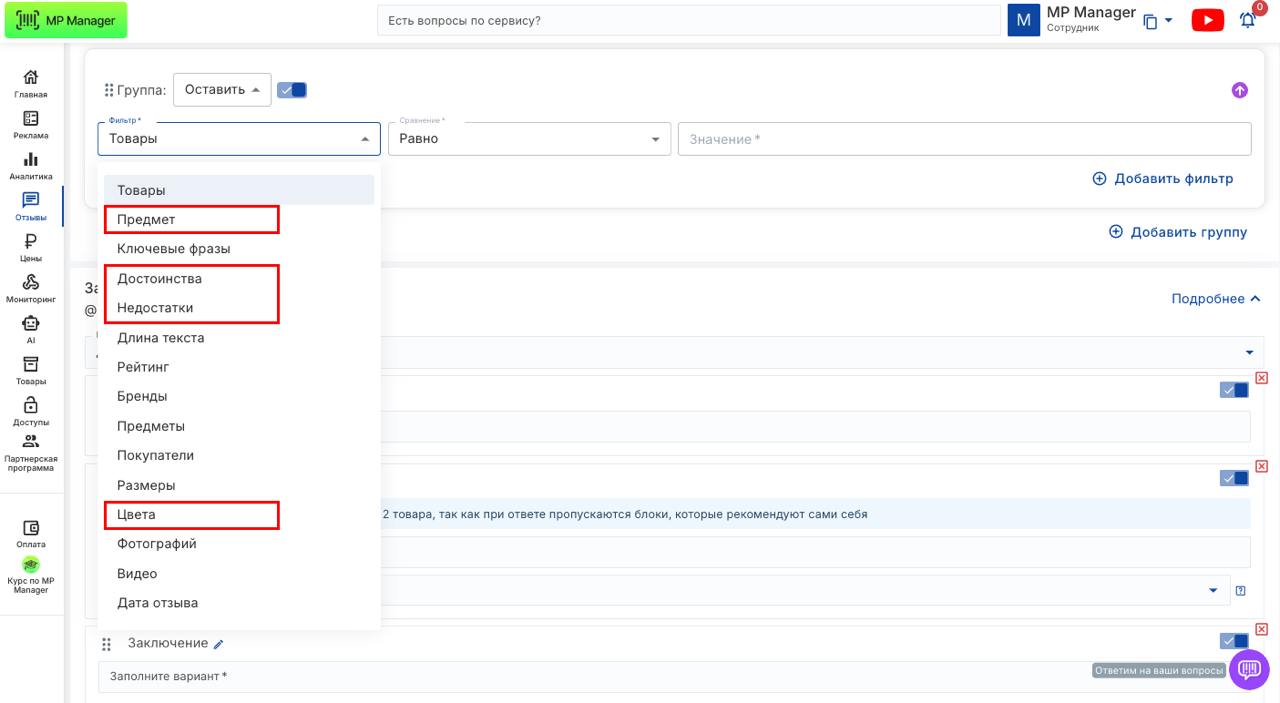Open the Группа Оставить dropdown
The height and width of the screenshot is (703, 1280).
221,90
